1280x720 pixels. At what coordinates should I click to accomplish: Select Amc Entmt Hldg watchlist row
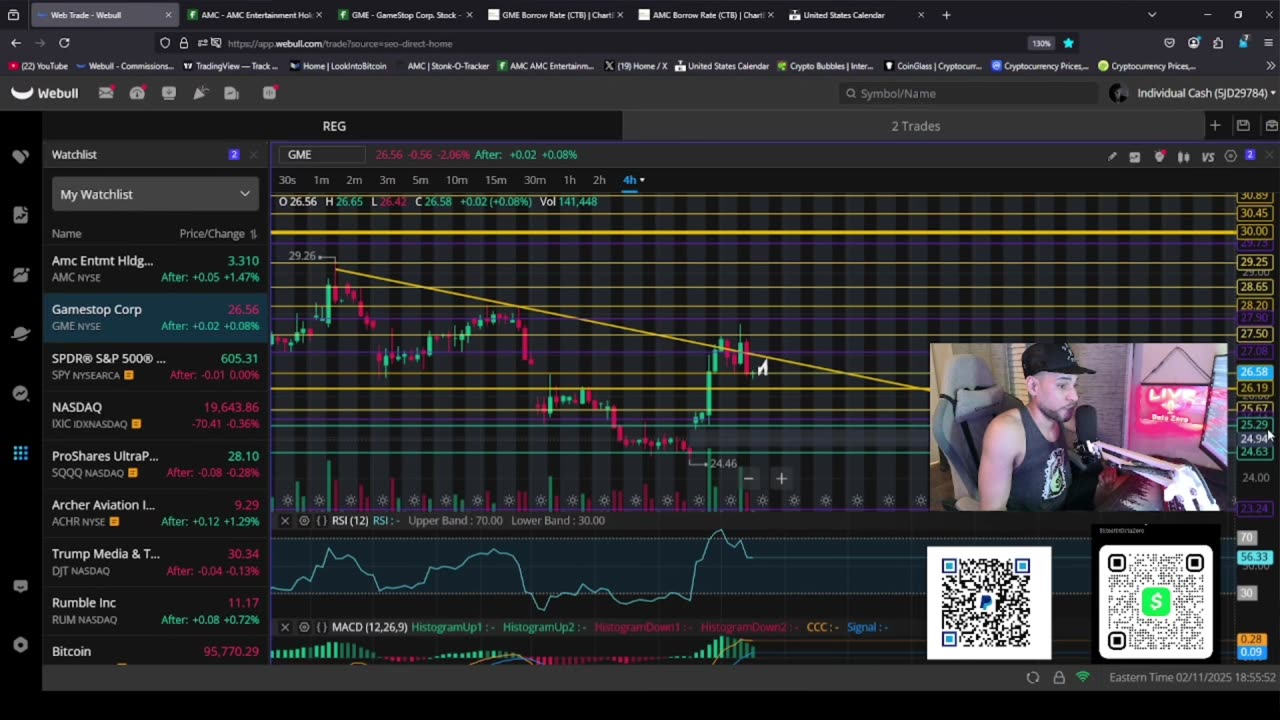click(155, 268)
